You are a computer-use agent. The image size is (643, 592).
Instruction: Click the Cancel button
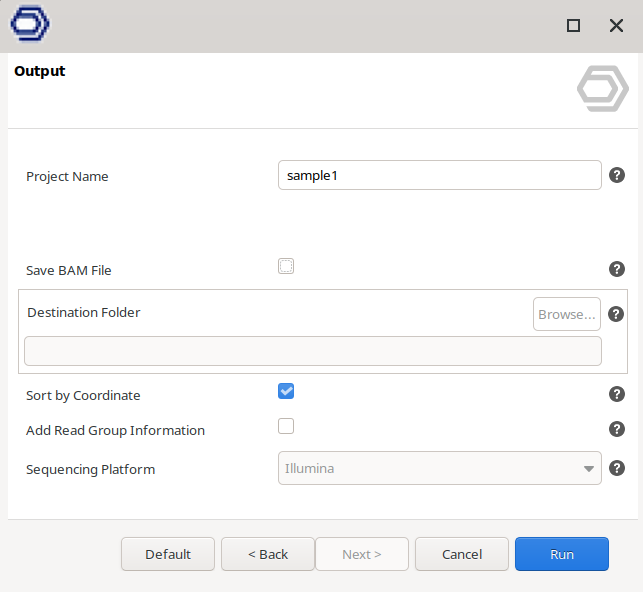[x=462, y=554]
